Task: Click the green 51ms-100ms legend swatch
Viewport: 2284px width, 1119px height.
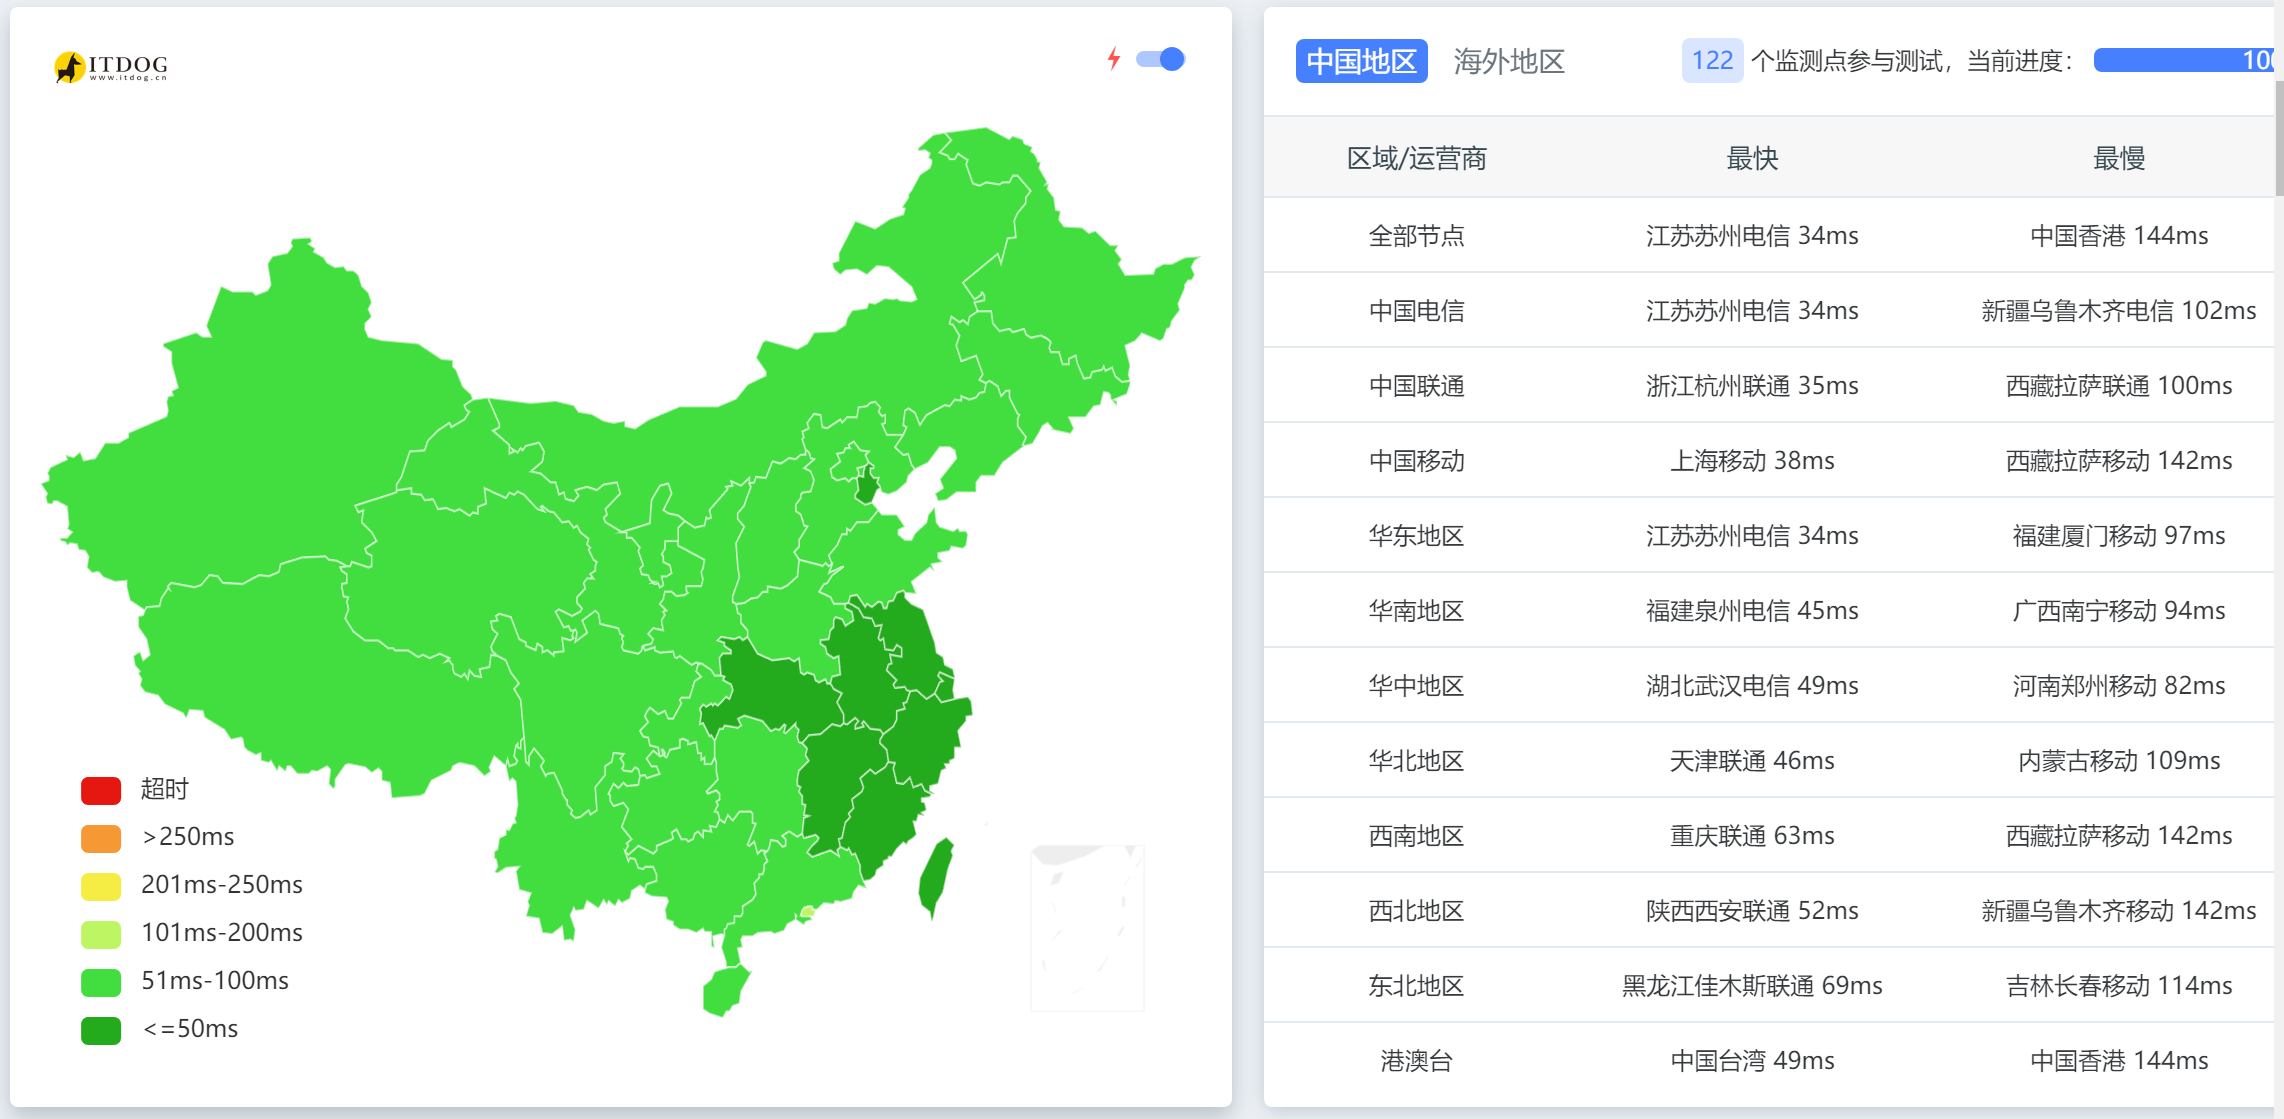Action: [101, 982]
